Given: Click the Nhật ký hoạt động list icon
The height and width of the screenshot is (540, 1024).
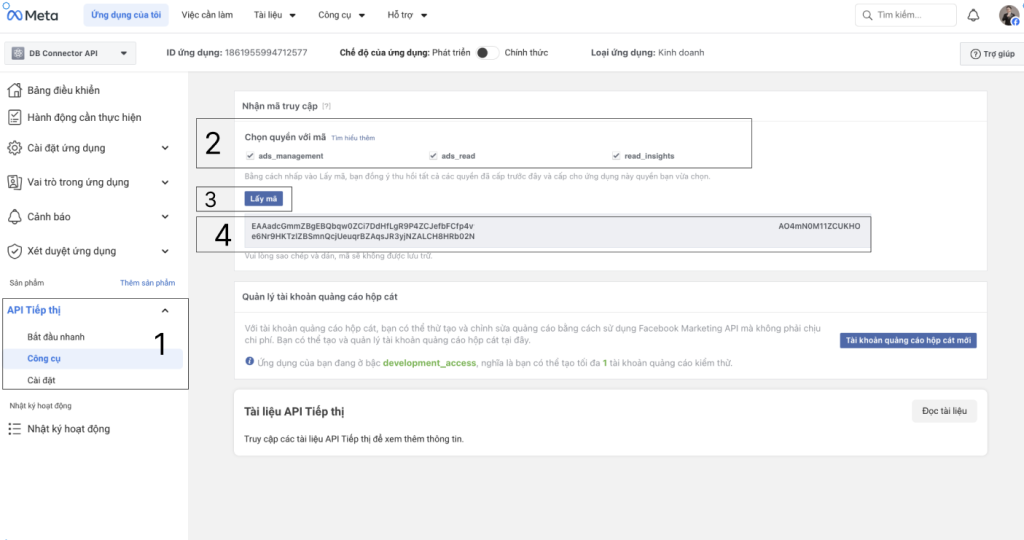Looking at the screenshot, I should pyautogui.click(x=15, y=429).
